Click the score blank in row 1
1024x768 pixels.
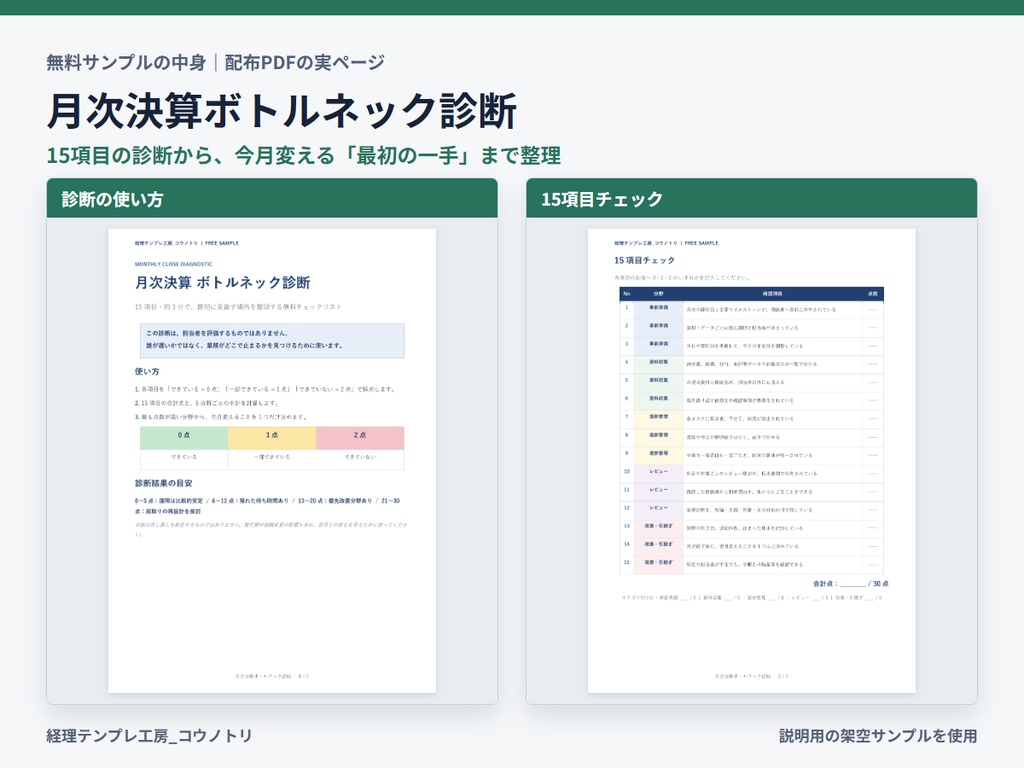click(x=873, y=310)
